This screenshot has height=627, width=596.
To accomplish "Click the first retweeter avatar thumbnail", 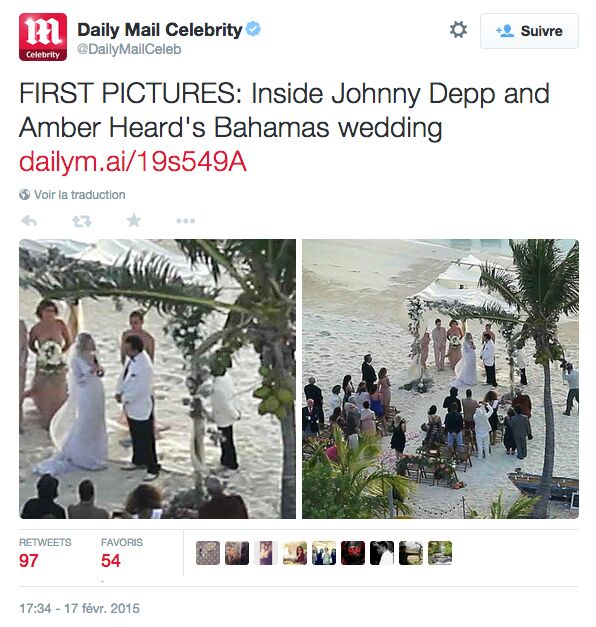I will tap(208, 553).
